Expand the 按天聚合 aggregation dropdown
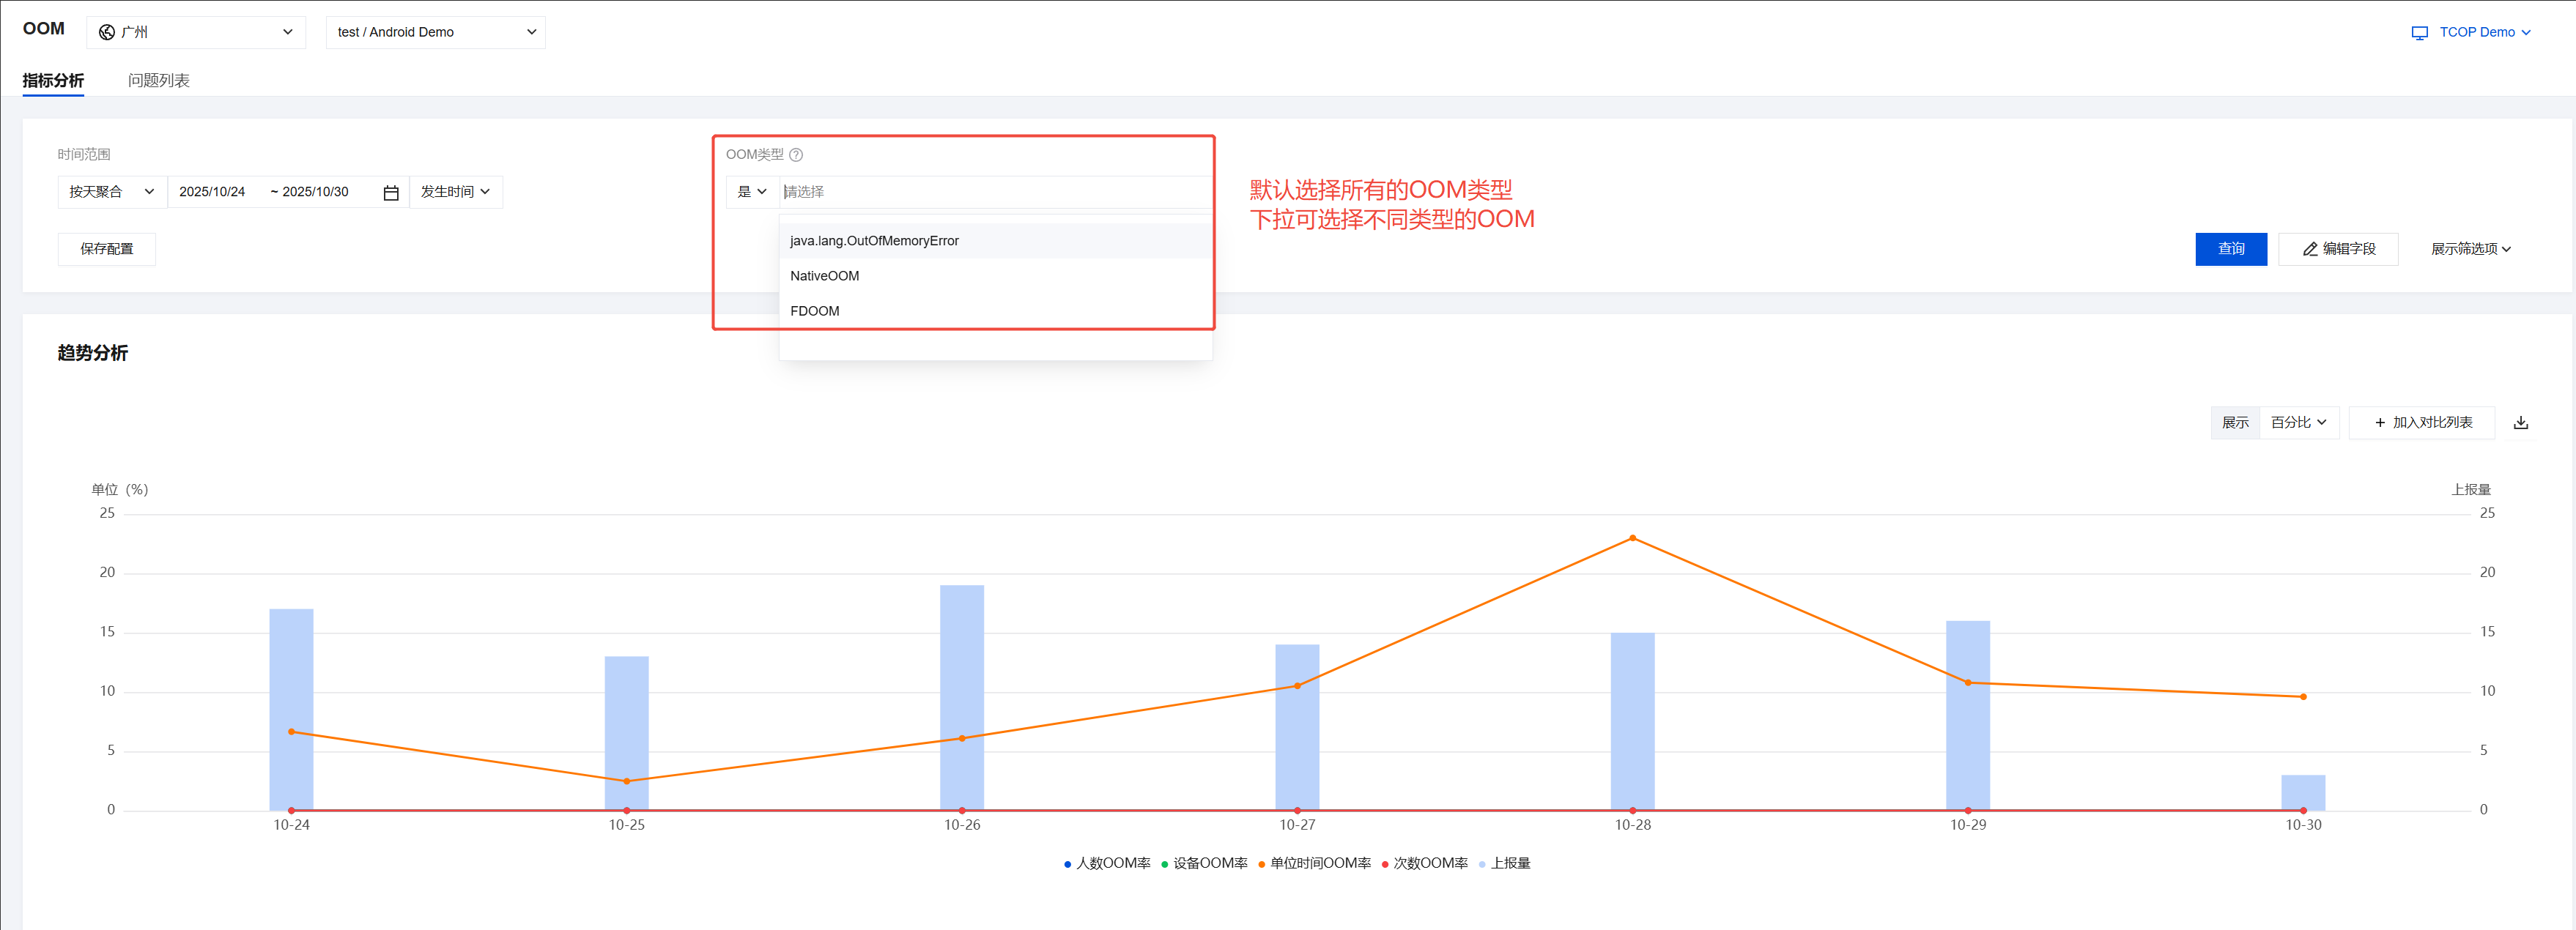Viewport: 2576px width, 930px height. [111, 192]
